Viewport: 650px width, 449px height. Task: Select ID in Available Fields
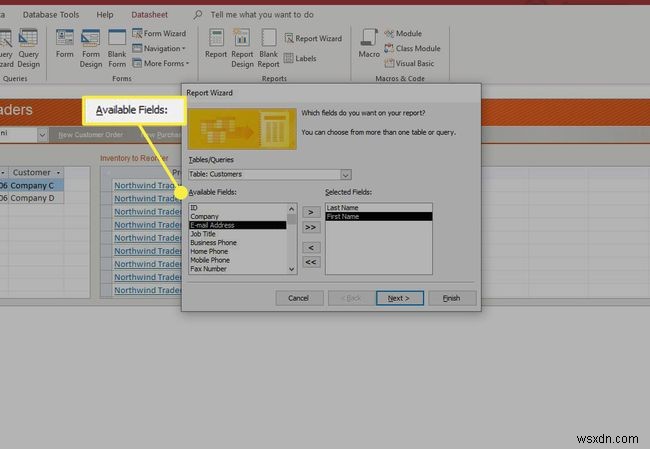(238, 208)
